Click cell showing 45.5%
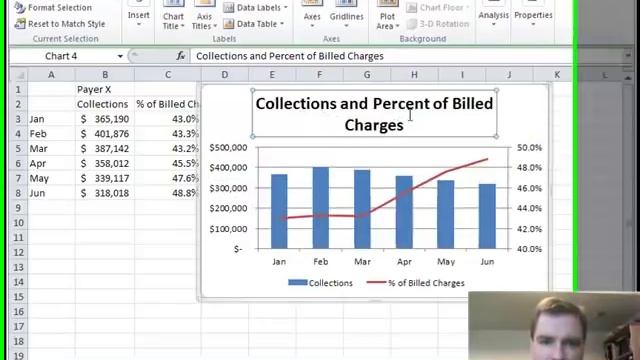This screenshot has height=360, width=640. pos(167,163)
